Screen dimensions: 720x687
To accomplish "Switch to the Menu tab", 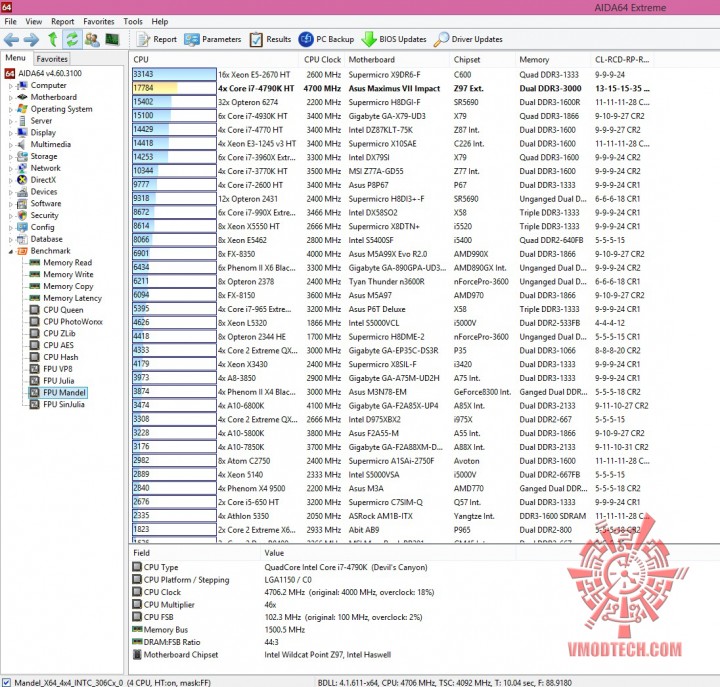I will click(x=15, y=58).
